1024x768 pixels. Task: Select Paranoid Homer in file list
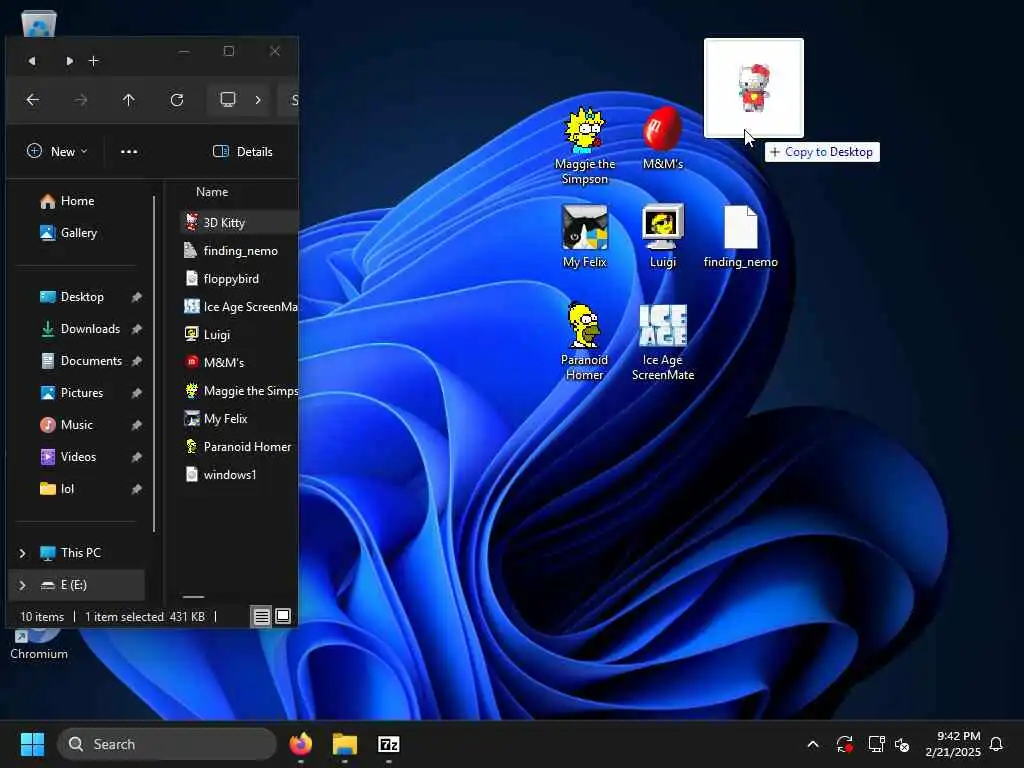[x=239, y=447]
